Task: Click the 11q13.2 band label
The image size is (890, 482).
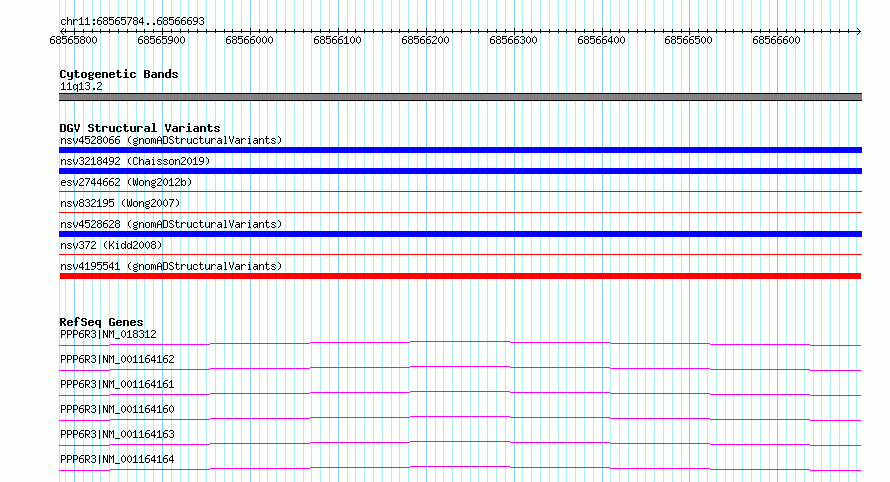Action: [81, 86]
